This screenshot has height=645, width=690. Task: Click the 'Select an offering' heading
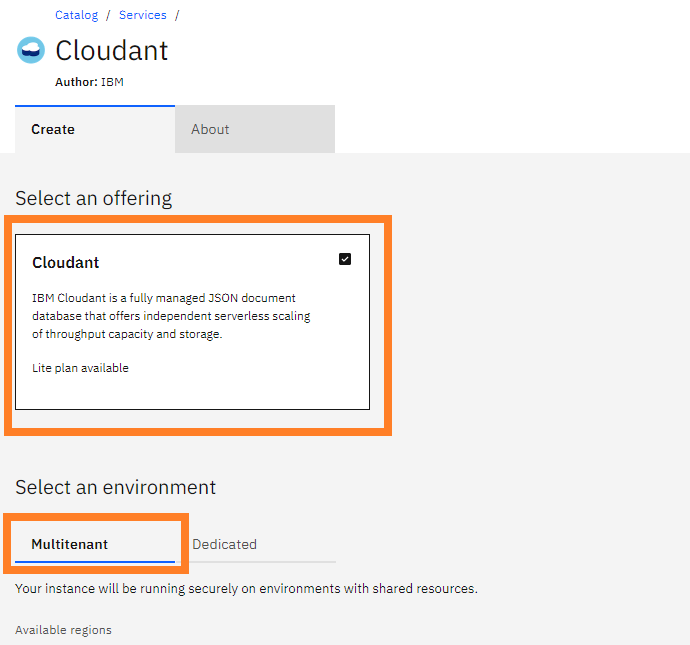click(94, 198)
